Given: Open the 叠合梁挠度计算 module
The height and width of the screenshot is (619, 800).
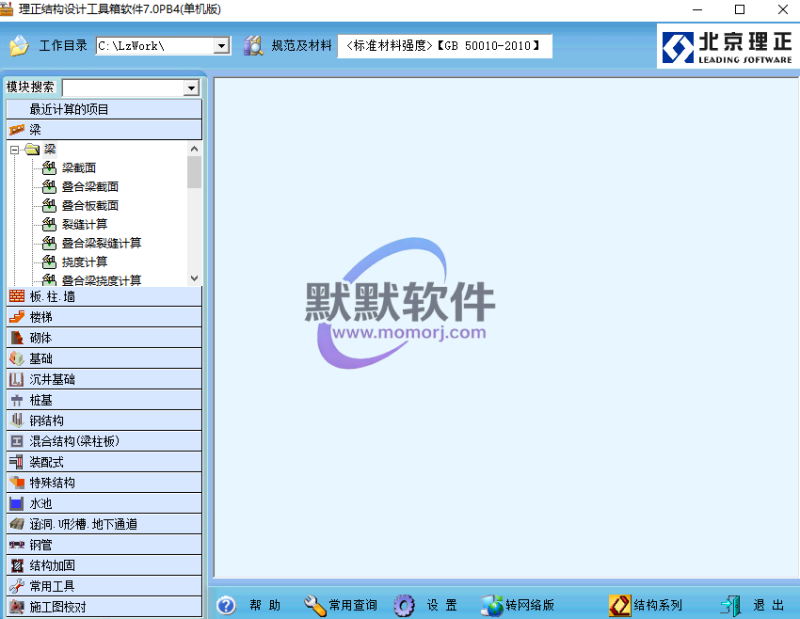Looking at the screenshot, I should 101,280.
